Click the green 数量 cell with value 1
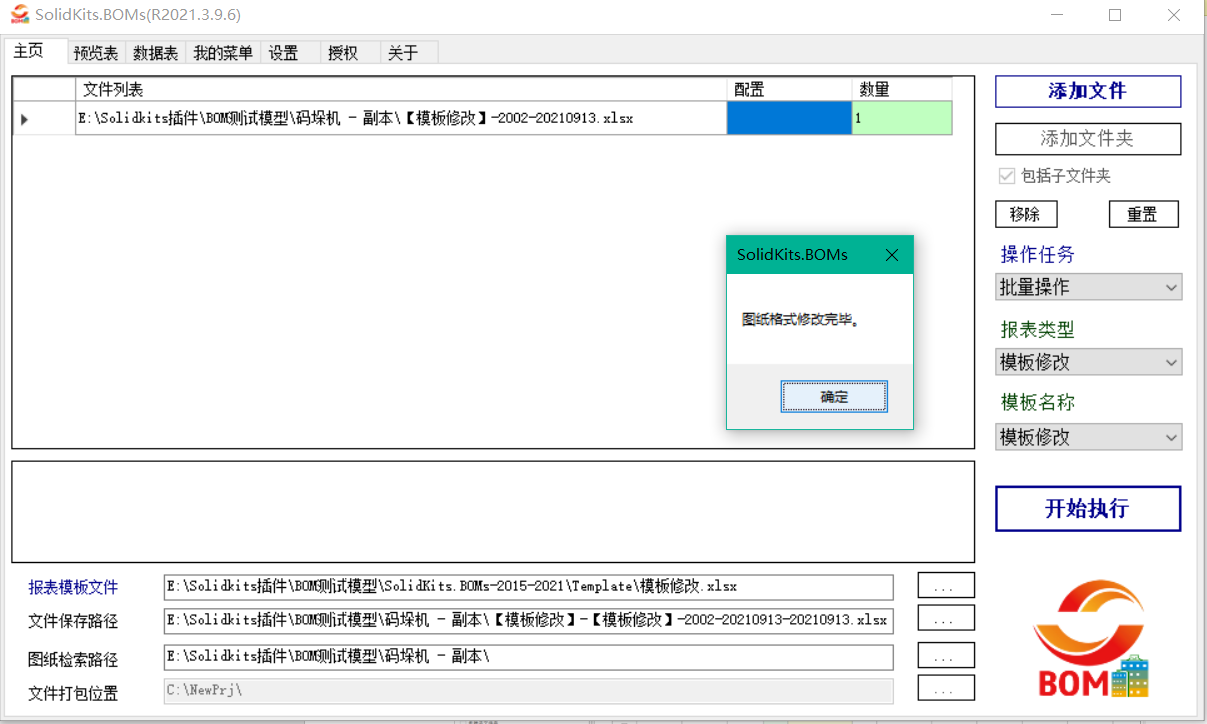This screenshot has width=1207, height=724. (902, 119)
